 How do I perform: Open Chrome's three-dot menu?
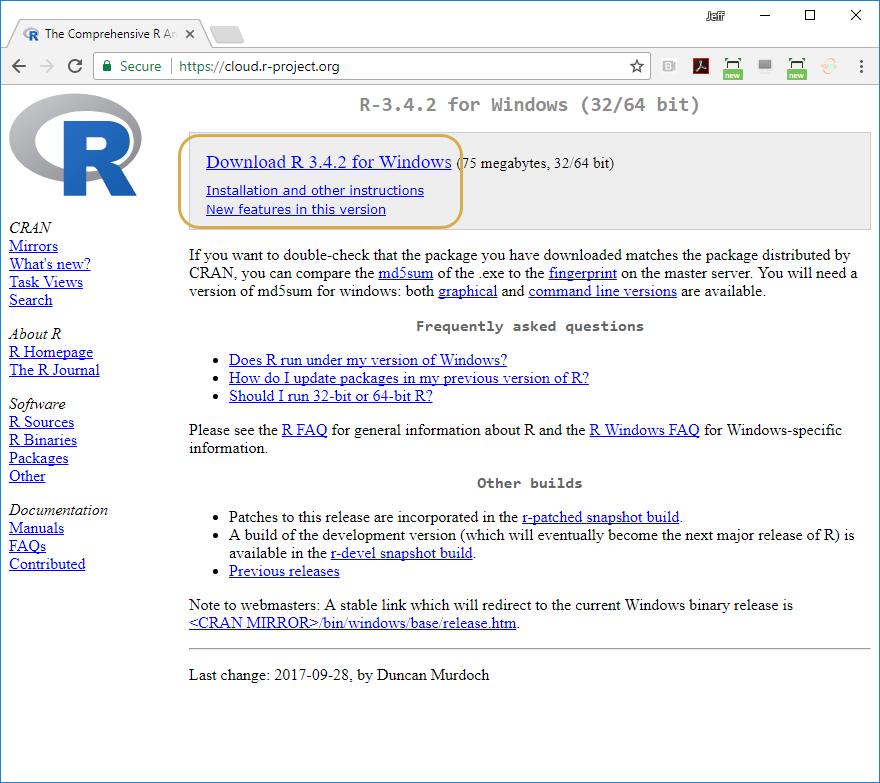(861, 66)
